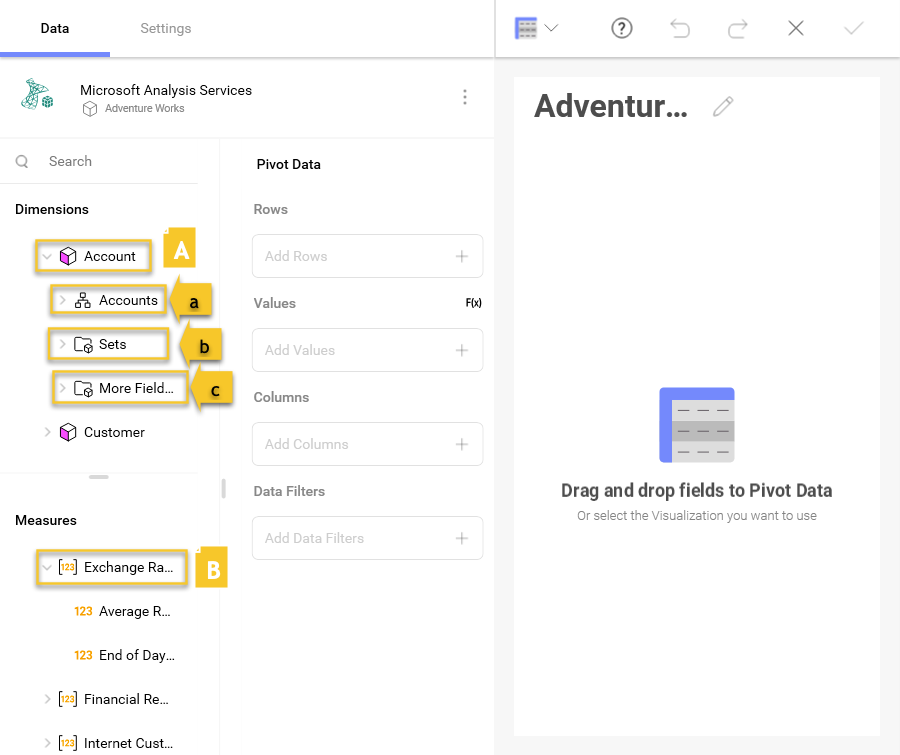Switch to the Settings tab
The width and height of the screenshot is (900, 755).
click(x=165, y=28)
